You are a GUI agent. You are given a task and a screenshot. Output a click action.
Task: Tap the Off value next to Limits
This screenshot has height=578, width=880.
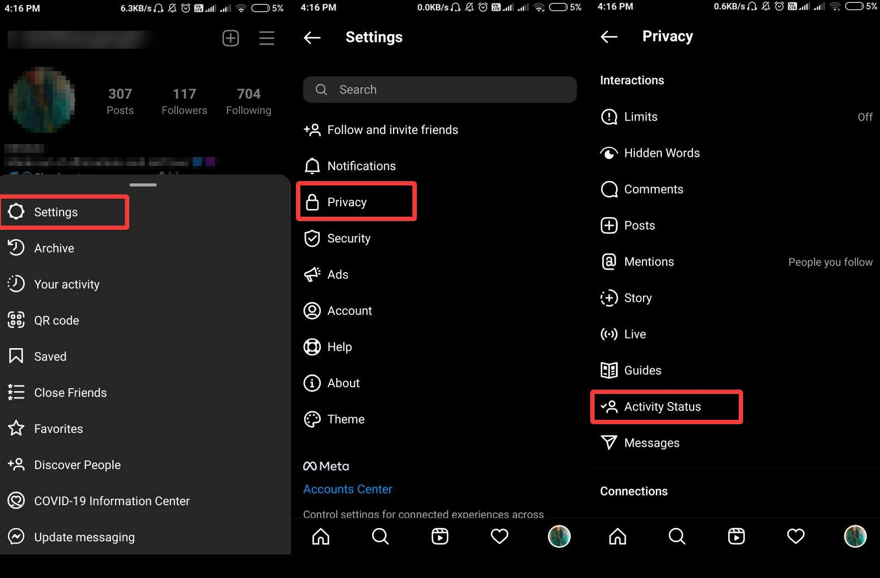coord(864,117)
